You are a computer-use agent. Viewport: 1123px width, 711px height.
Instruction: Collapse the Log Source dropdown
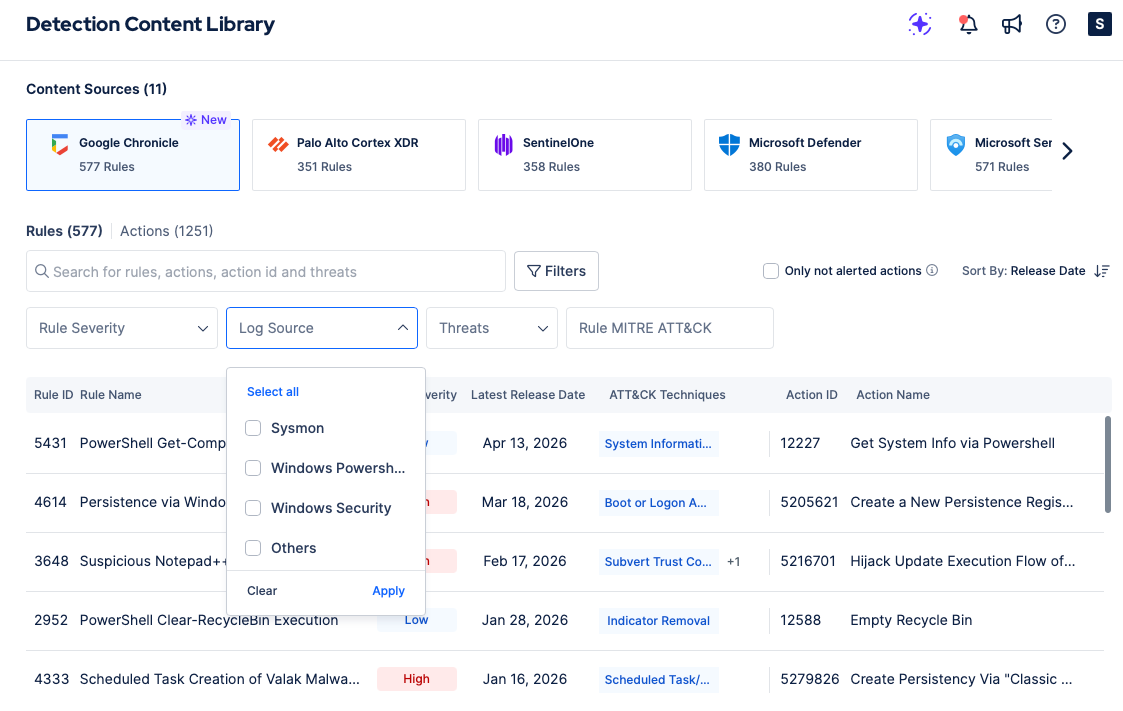(322, 328)
